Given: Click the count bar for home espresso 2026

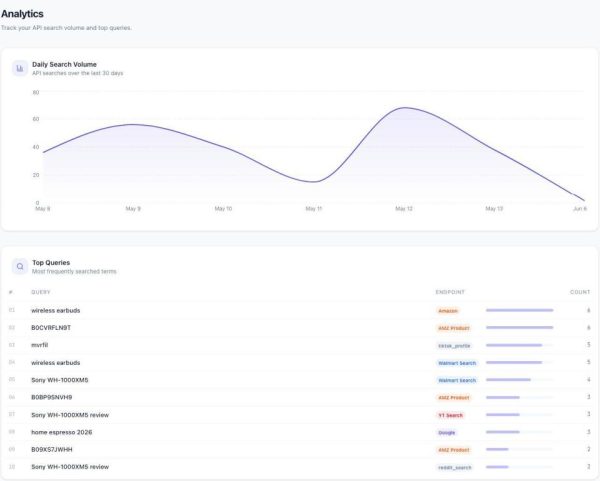Looking at the screenshot, I should tap(520, 432).
